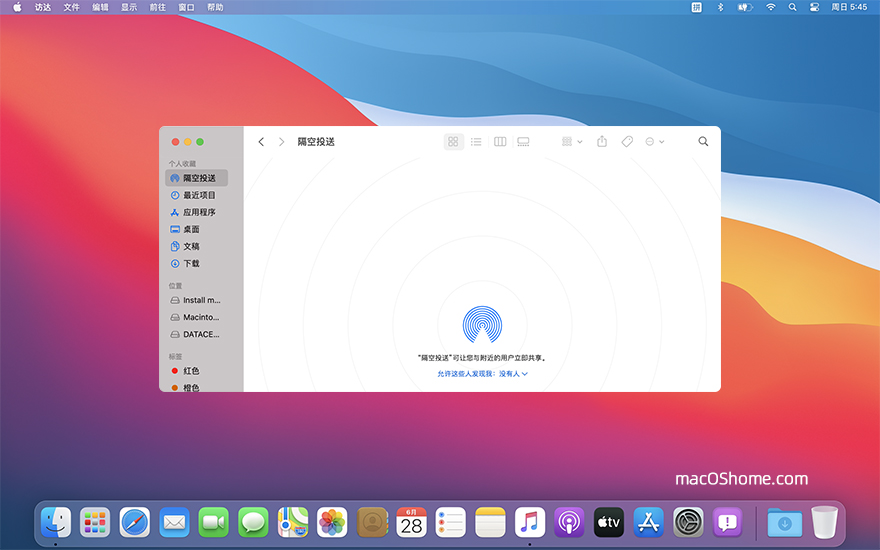Select the Install m... volume in sidebar
The image size is (880, 550).
196,300
